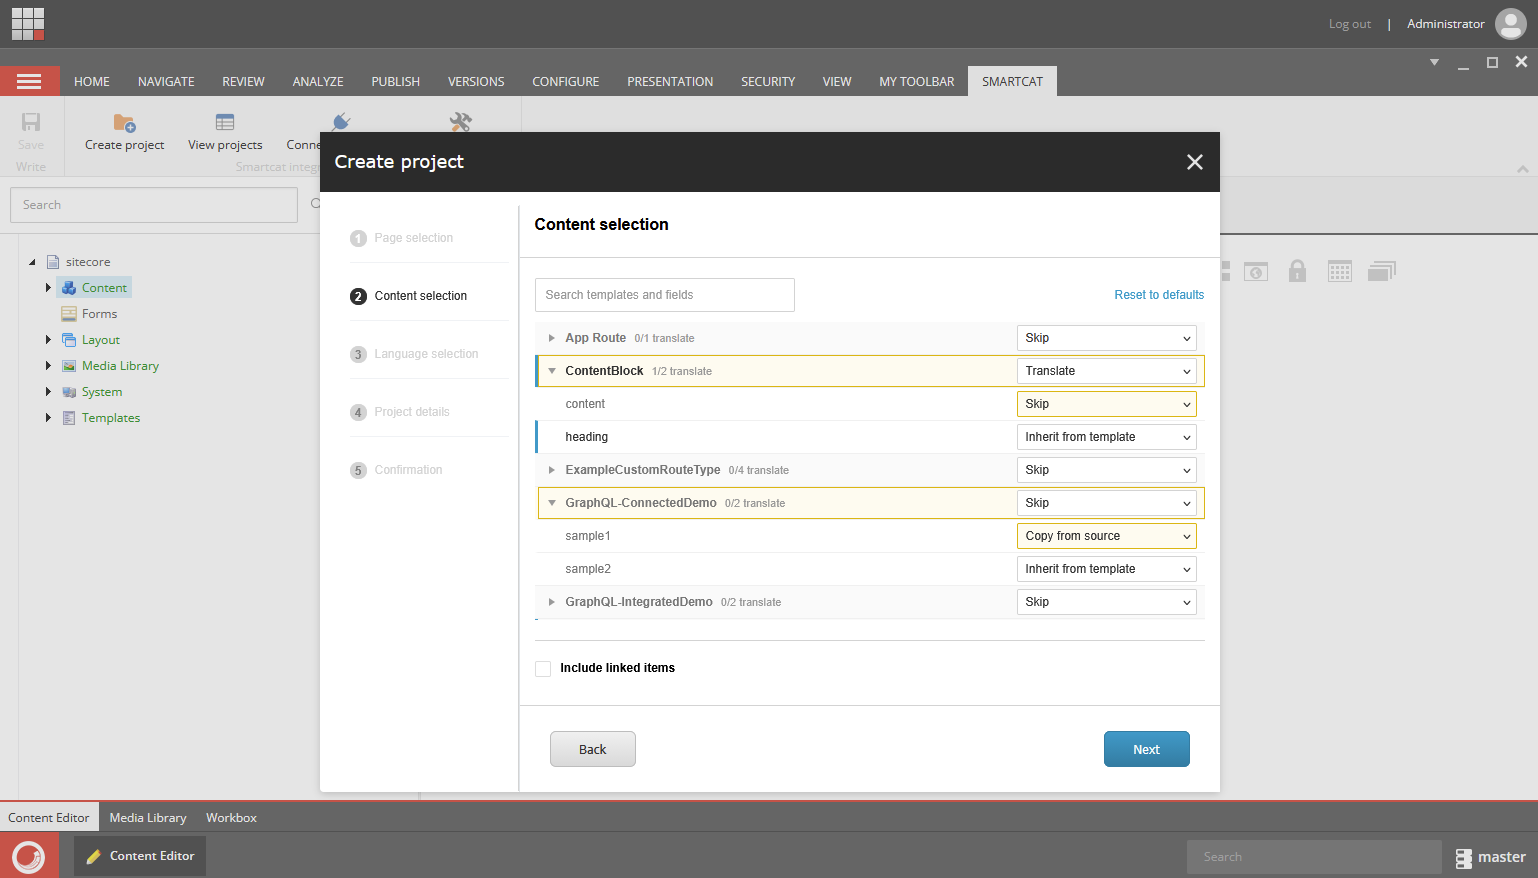Open the GraphQL-IntegratedDemo action dropdown
The image size is (1538, 878).
pos(1106,602)
